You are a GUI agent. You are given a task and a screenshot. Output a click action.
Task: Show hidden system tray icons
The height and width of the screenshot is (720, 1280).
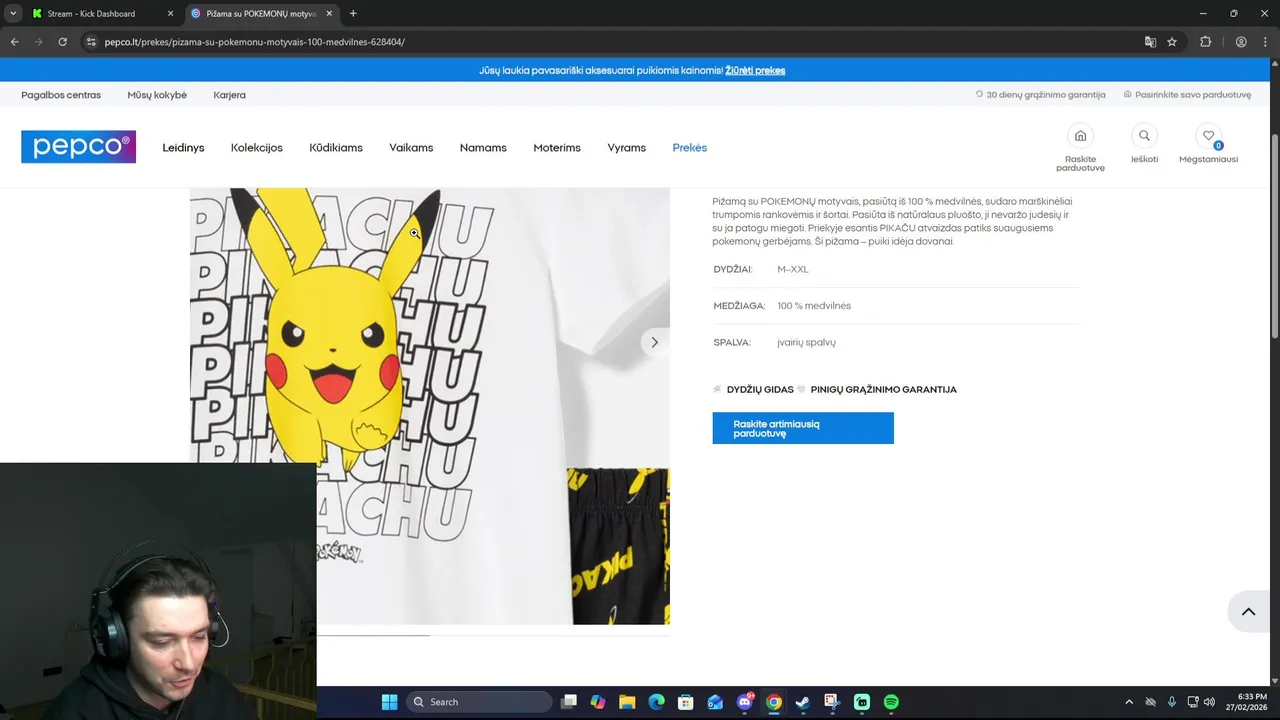(x=1129, y=702)
